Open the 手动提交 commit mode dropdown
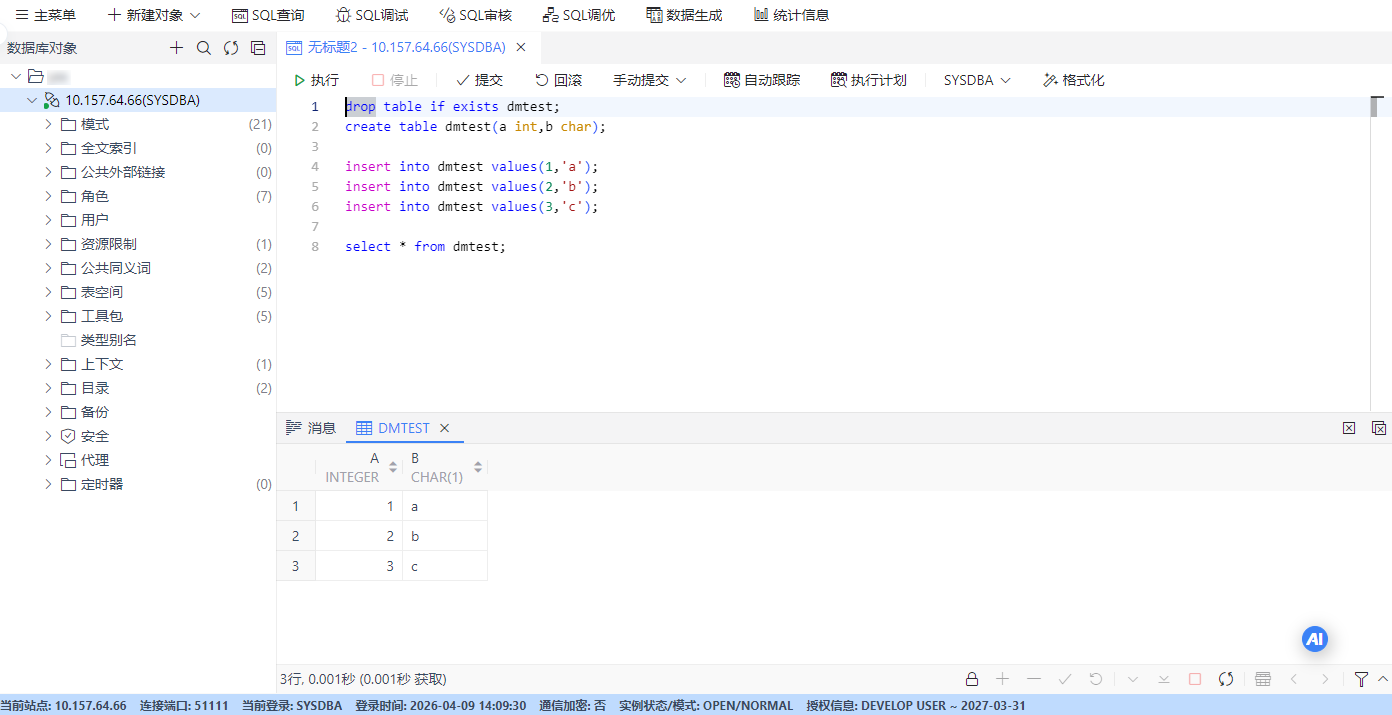 [x=650, y=80]
